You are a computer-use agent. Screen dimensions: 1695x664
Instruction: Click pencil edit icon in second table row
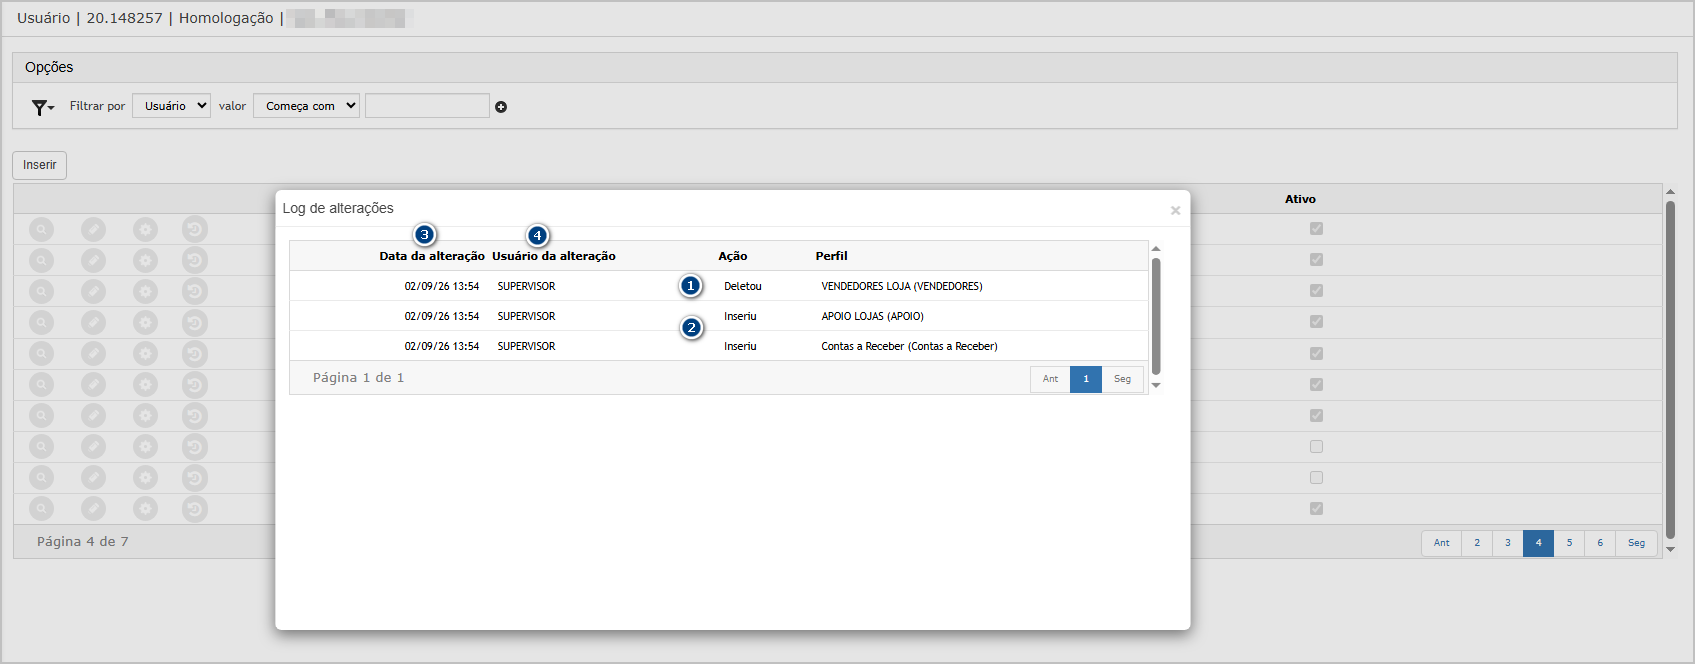pyautogui.click(x=93, y=260)
